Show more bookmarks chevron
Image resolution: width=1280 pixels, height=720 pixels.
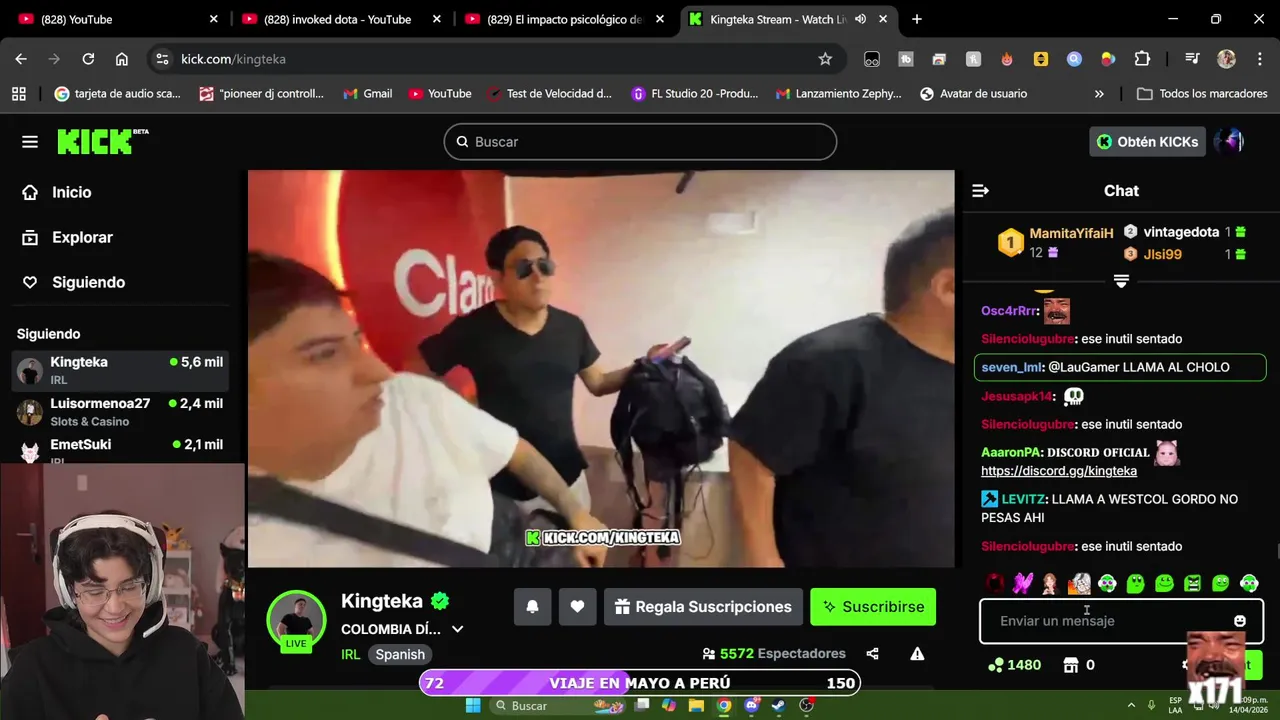[1100, 94]
